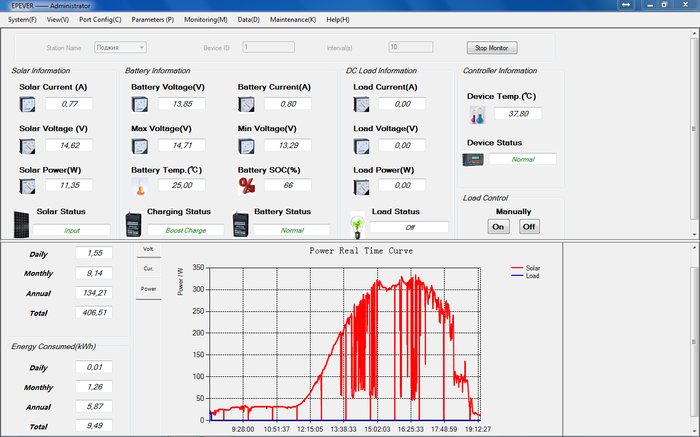
Task: Show the Cur. curve tab
Action: point(148,268)
